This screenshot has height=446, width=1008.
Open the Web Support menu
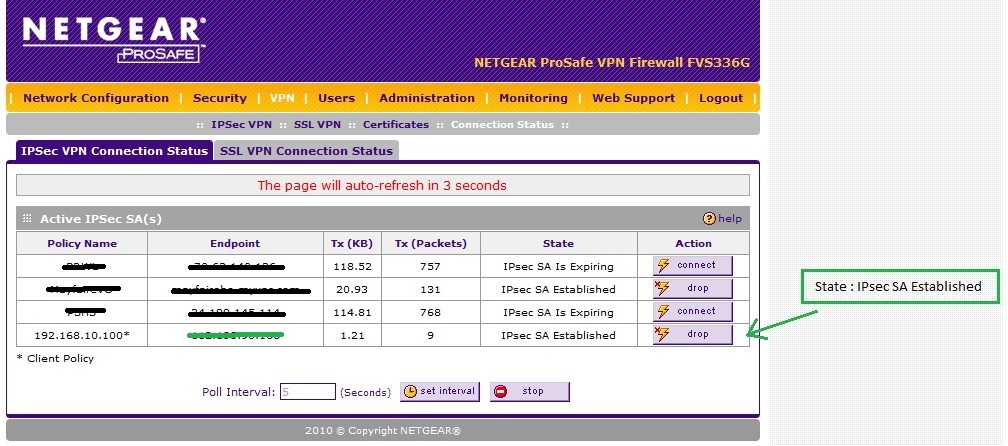633,98
